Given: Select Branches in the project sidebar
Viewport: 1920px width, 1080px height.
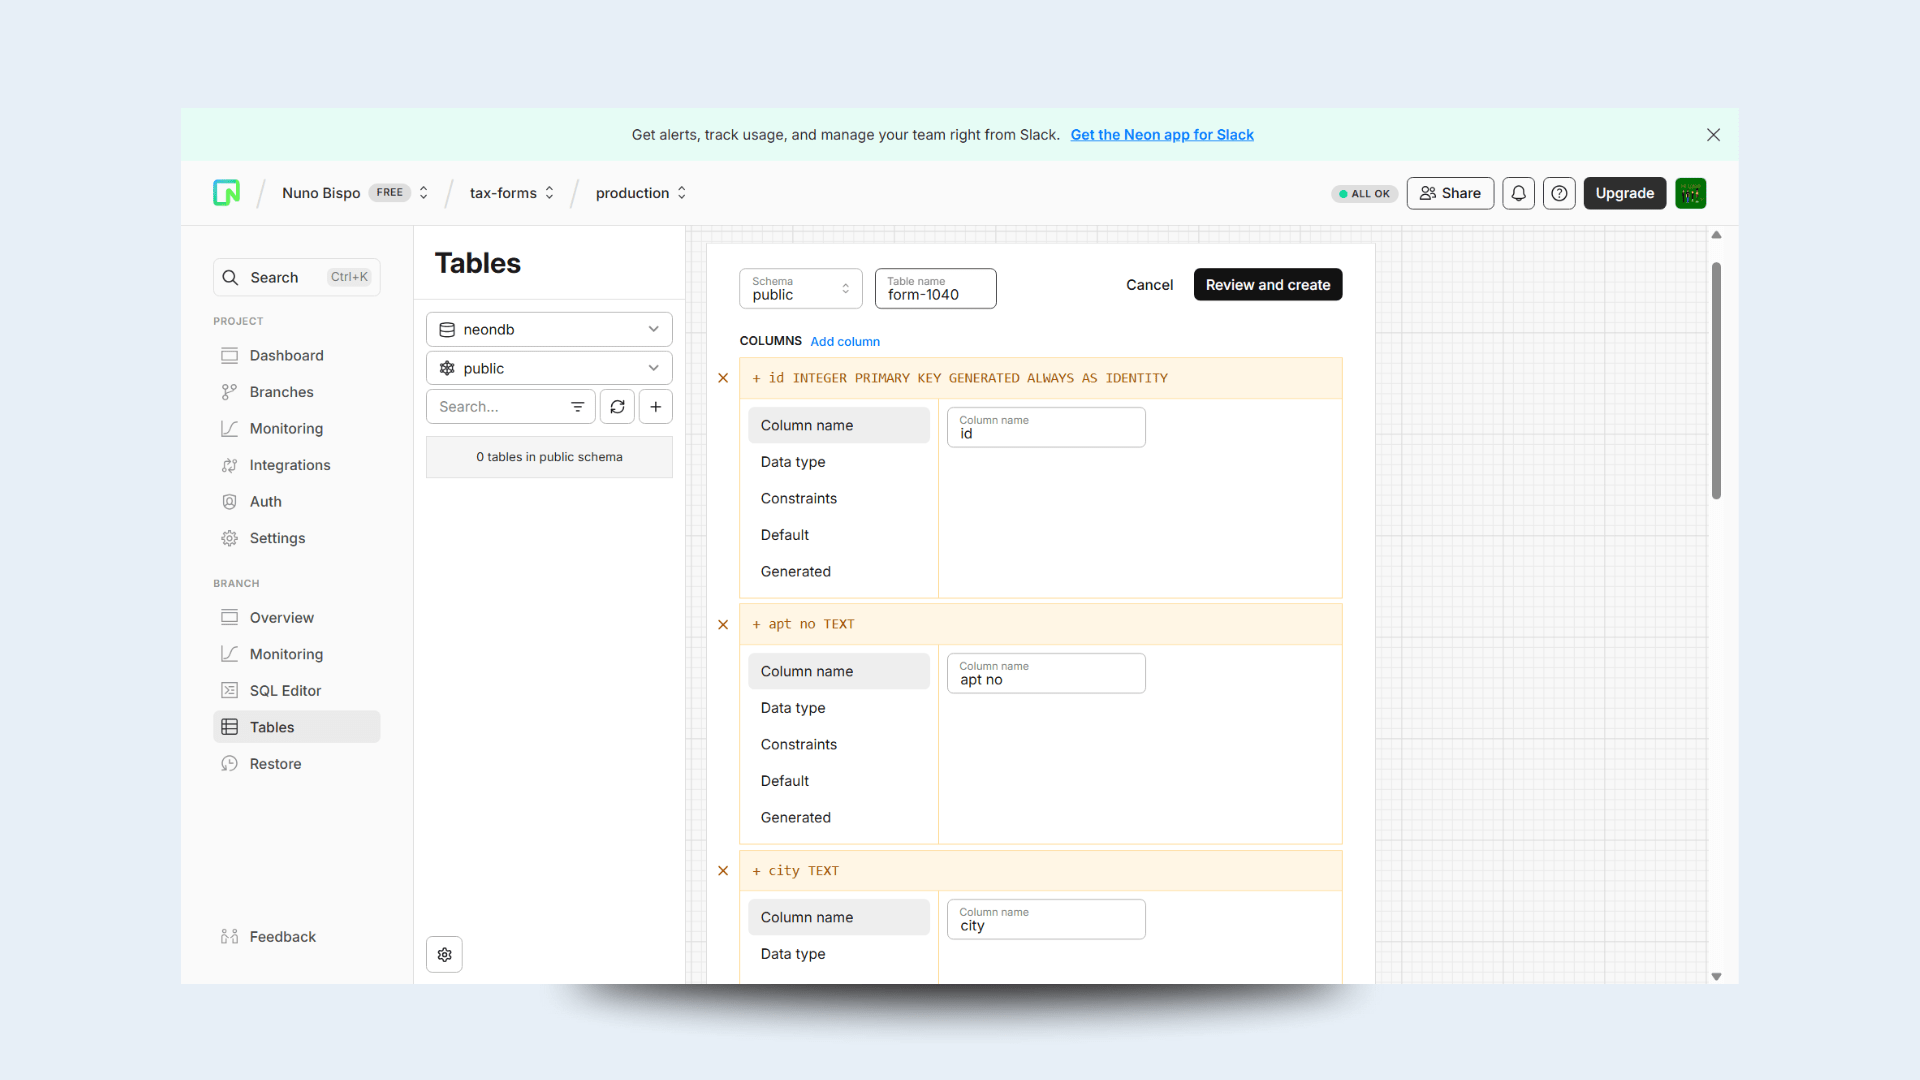Looking at the screenshot, I should pyautogui.click(x=281, y=391).
